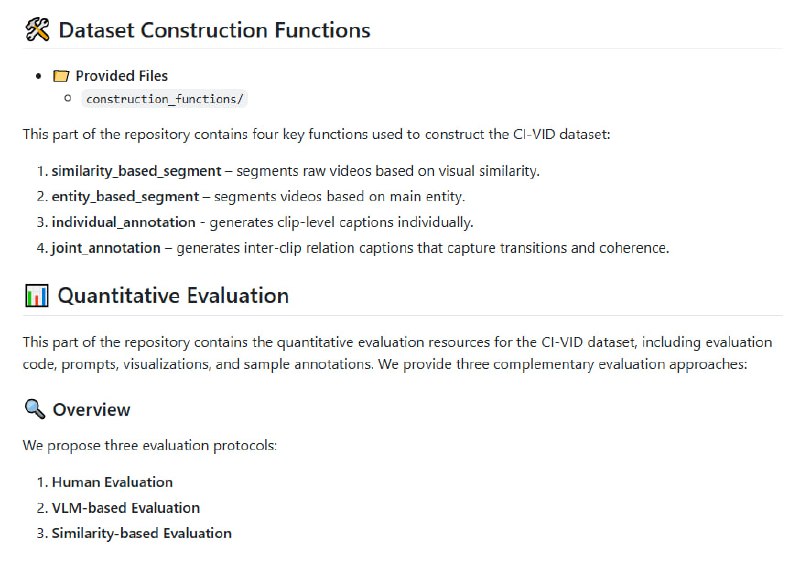Click the Human Evaluation list item
This screenshot has width=800, height=563.
tap(112, 482)
